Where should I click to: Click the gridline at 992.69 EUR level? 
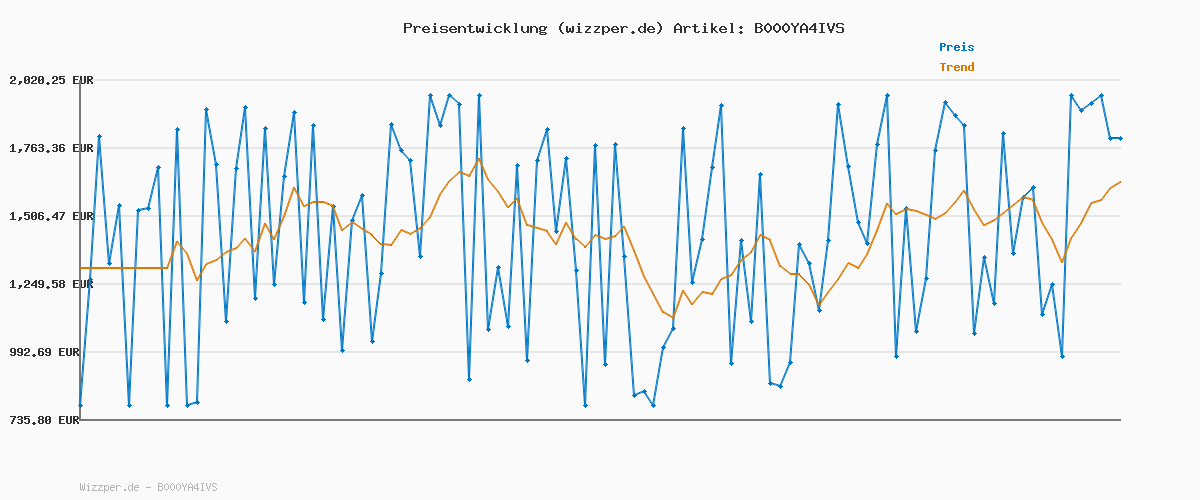click(600, 352)
